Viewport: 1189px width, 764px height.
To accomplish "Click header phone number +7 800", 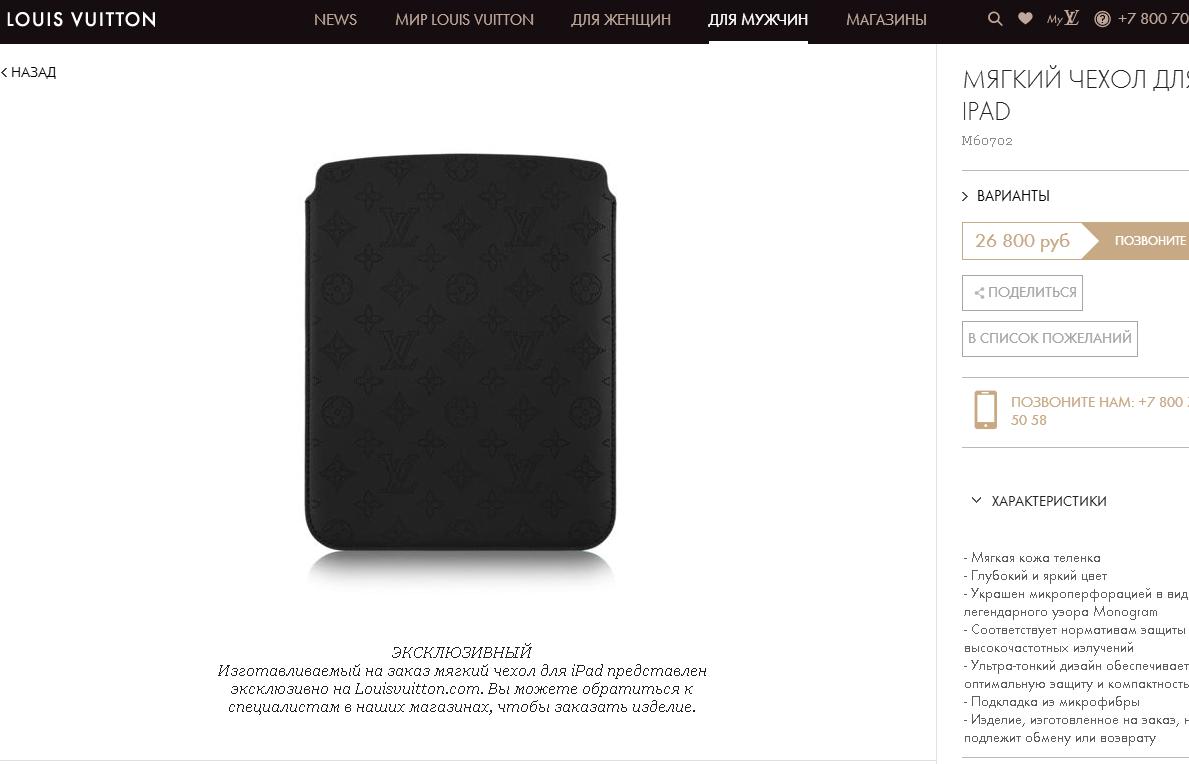I will tap(1153, 19).
